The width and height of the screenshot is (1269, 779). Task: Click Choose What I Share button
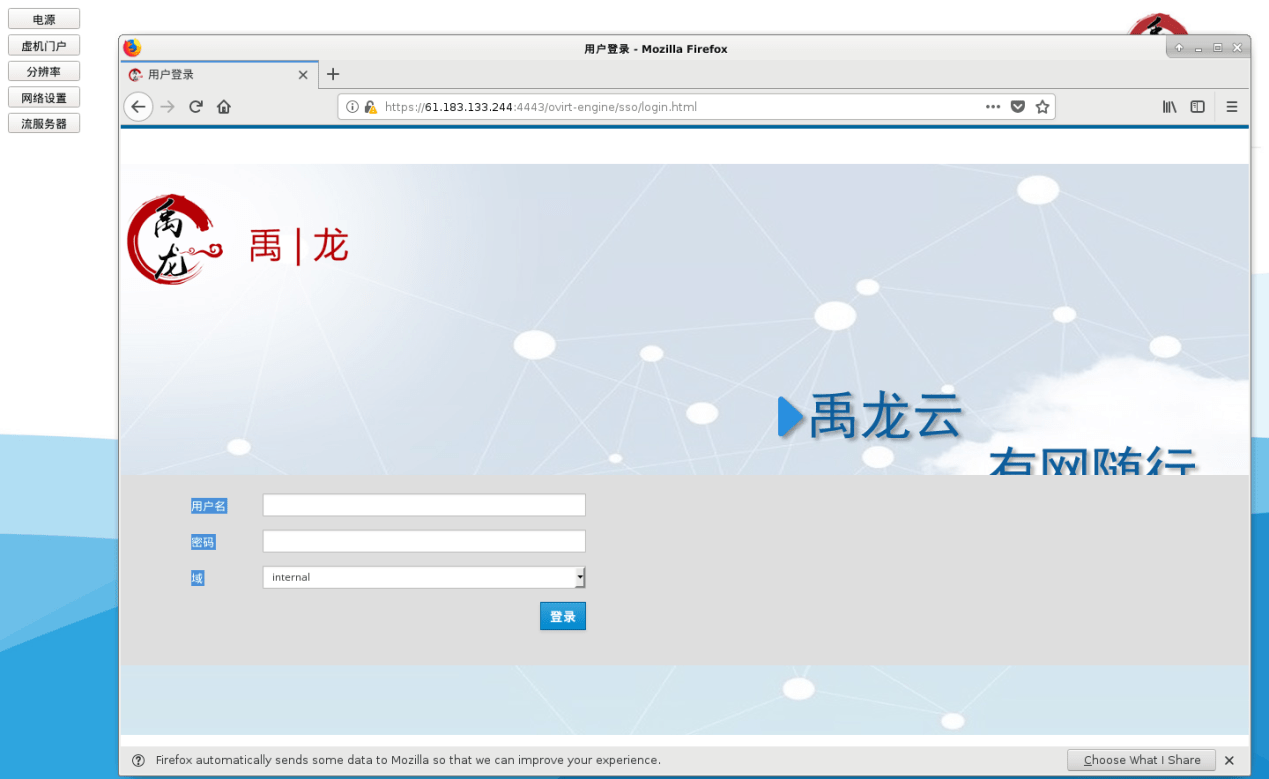pos(1141,760)
